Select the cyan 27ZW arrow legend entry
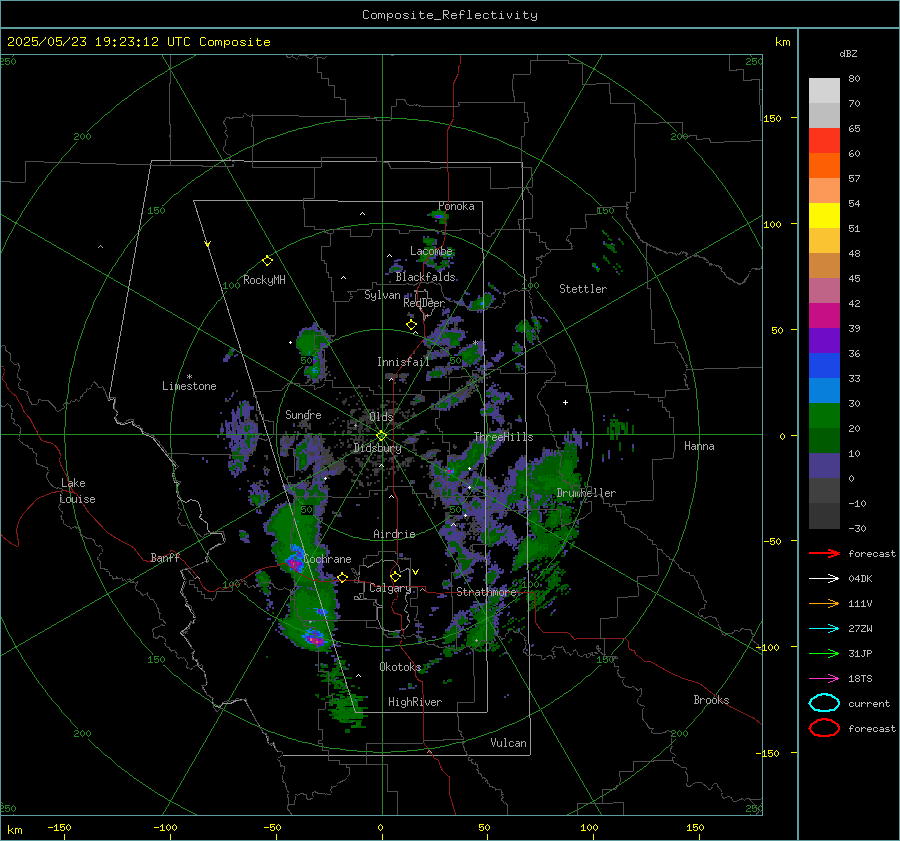Image resolution: width=900 pixels, height=841 pixels. (x=824, y=628)
